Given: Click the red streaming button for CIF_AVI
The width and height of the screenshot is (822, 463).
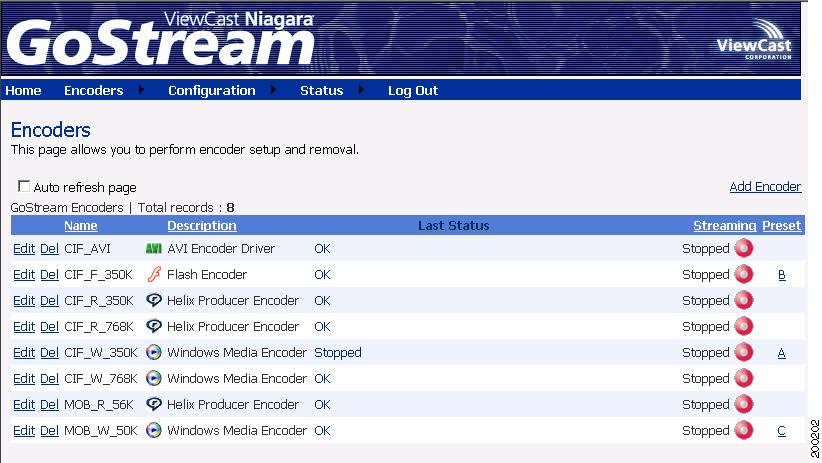Looking at the screenshot, I should pyautogui.click(x=744, y=248).
